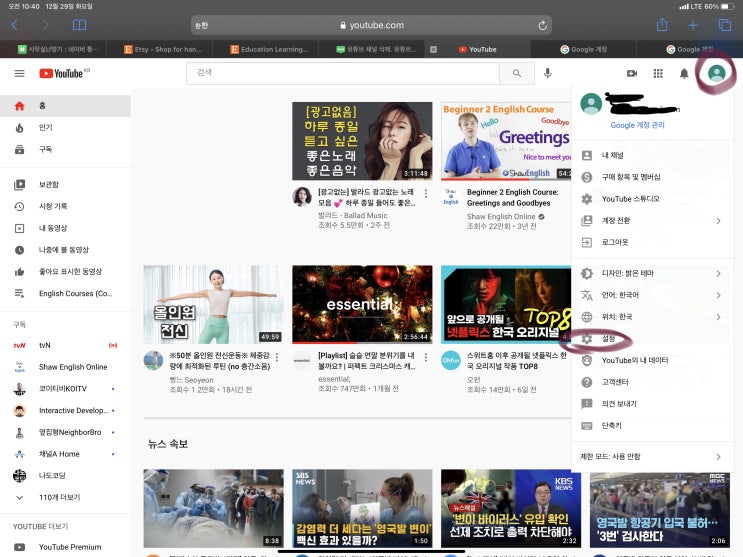Play the Beginner 2 English Course thumbnail
The width and height of the screenshot is (743, 557).
(x=506, y=141)
